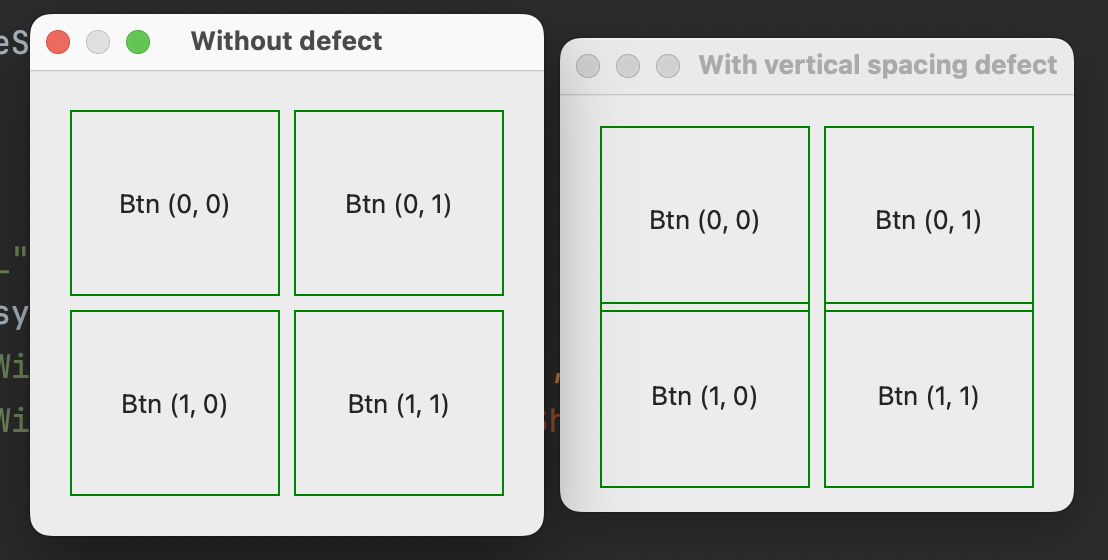Minimize the Without defect window
Viewport: 1108px width, 560px height.
(x=98, y=42)
